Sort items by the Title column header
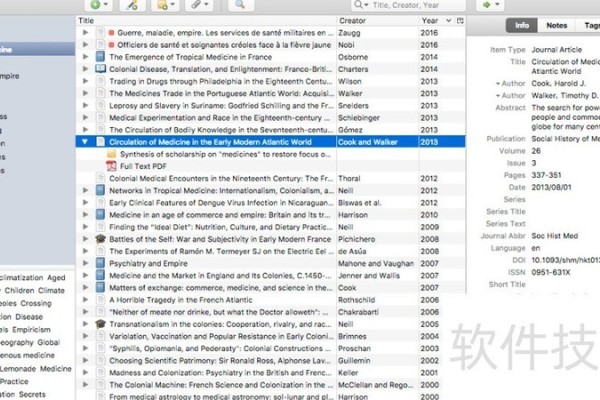 click(x=207, y=21)
